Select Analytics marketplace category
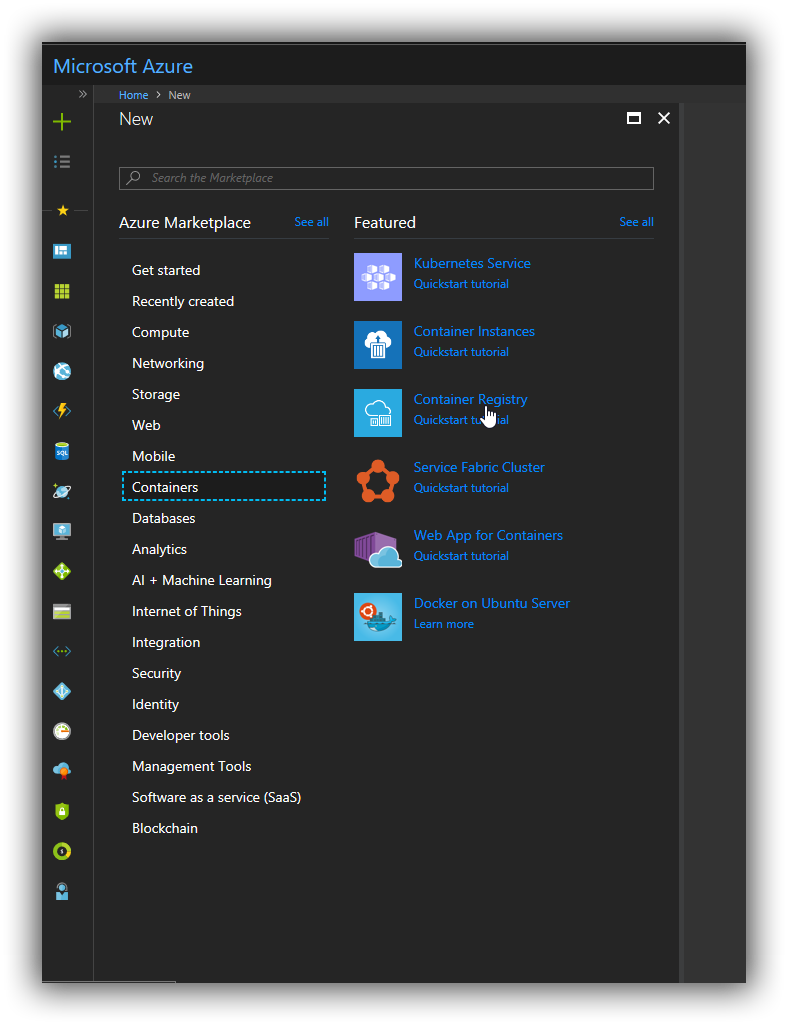Screen dimensions: 788x1025 (160, 549)
